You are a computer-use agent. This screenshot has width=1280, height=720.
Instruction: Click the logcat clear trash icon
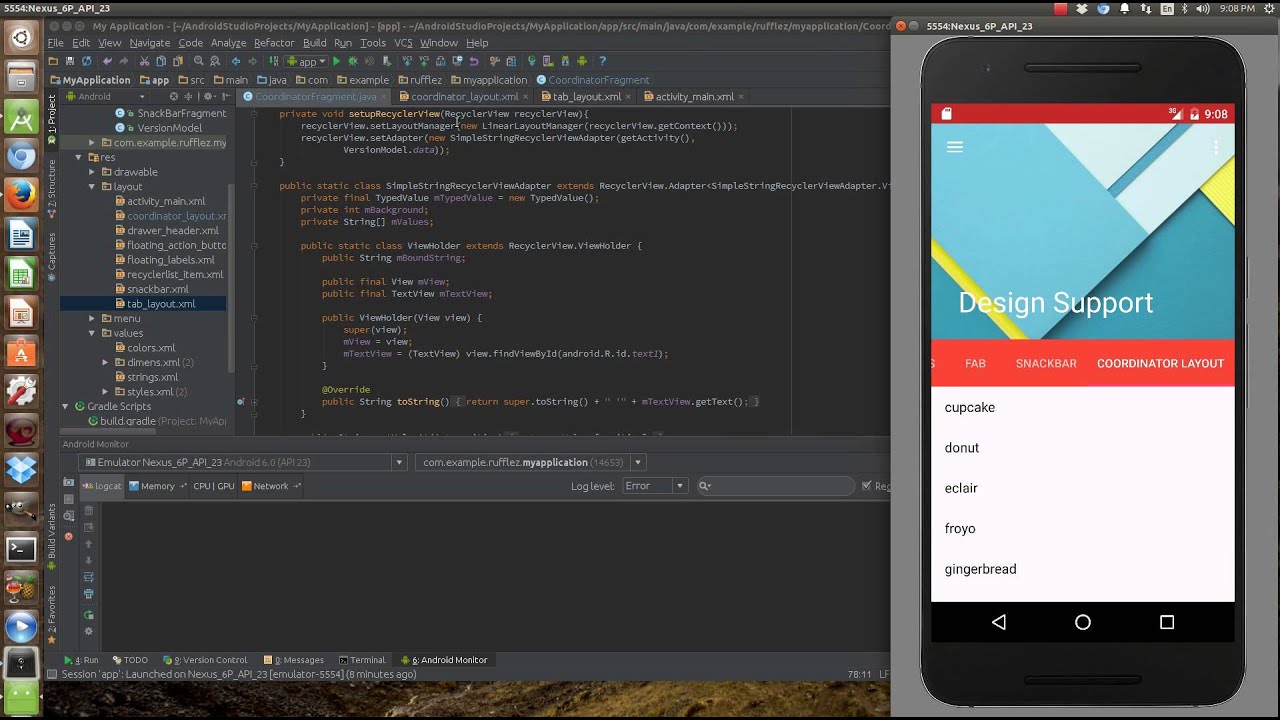coord(89,510)
